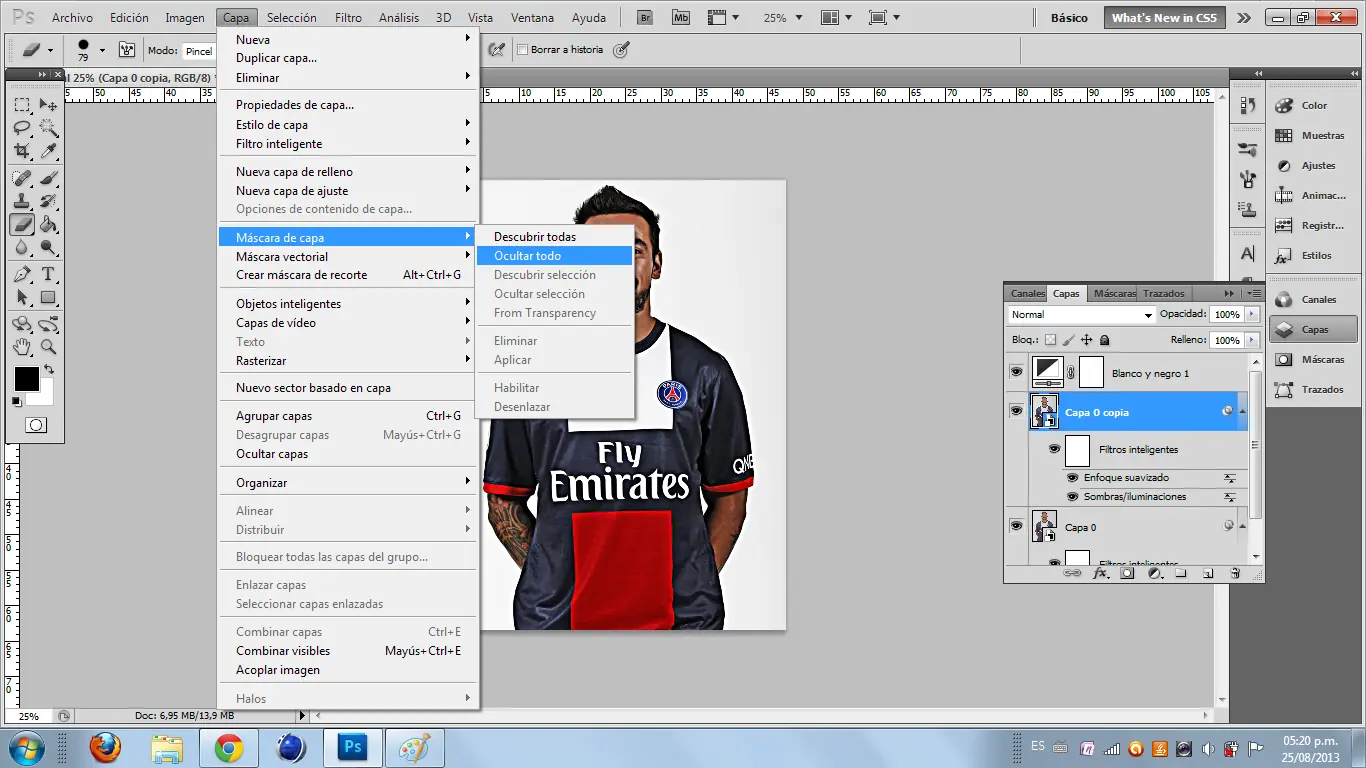
Task: Click the foreground color swatch
Action: [x=26, y=379]
